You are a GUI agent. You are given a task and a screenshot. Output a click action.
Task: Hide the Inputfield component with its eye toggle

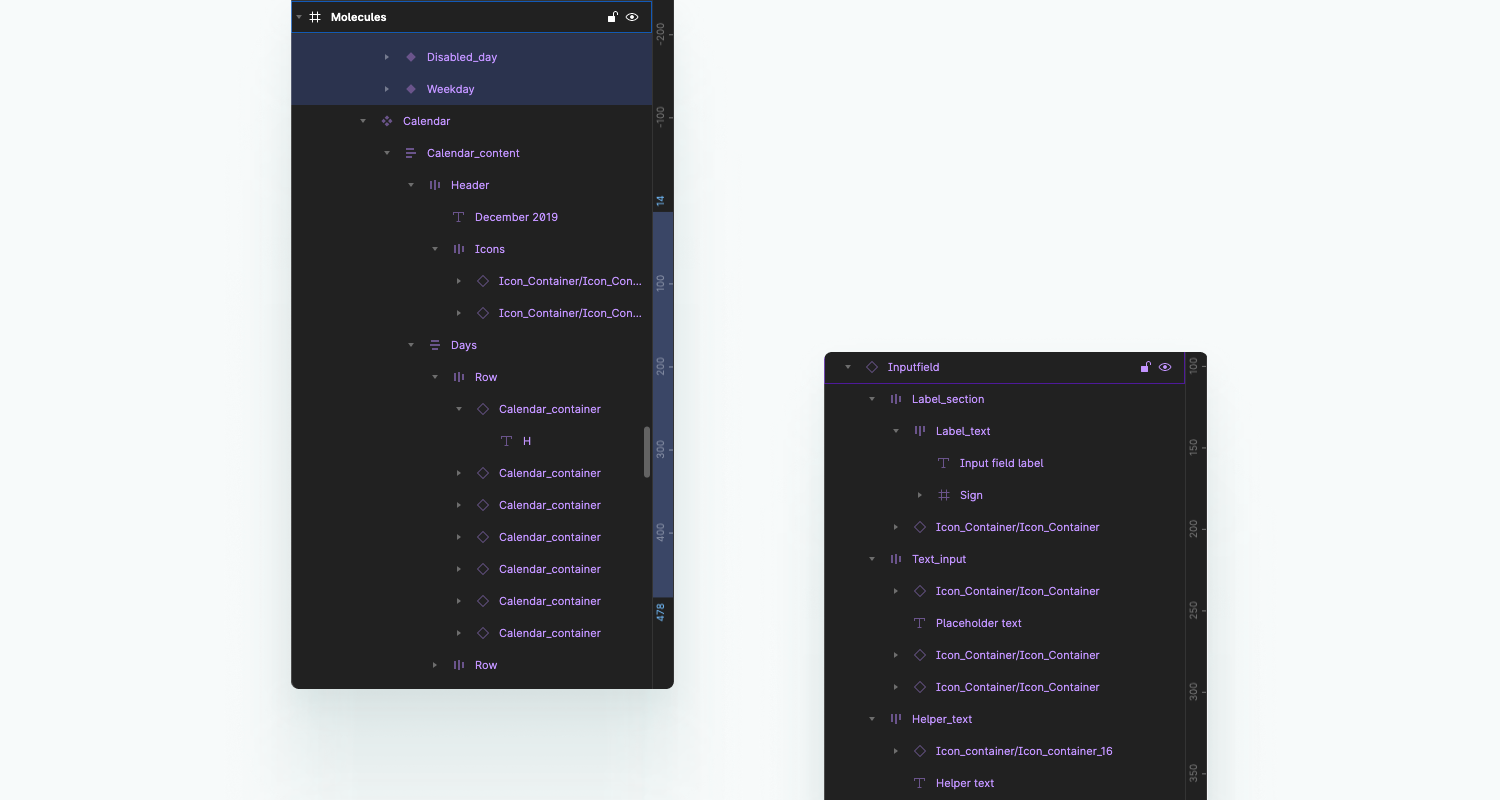click(x=1165, y=367)
